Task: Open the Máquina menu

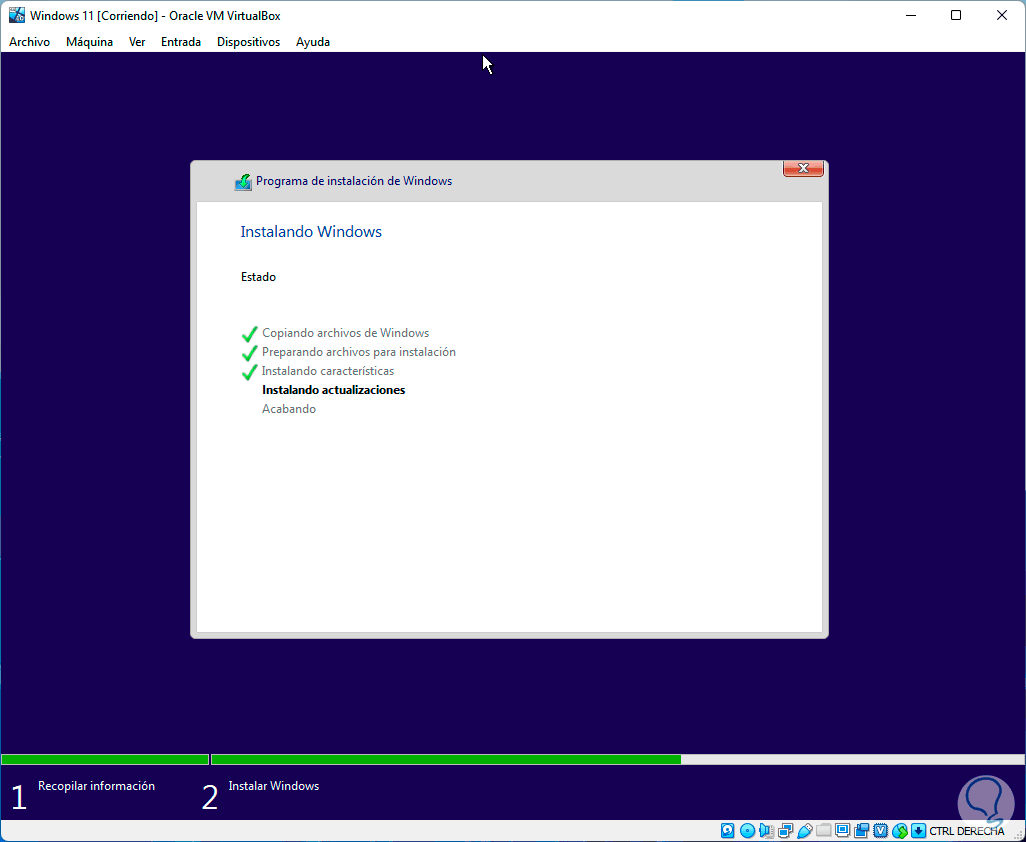Action: pyautogui.click(x=89, y=42)
